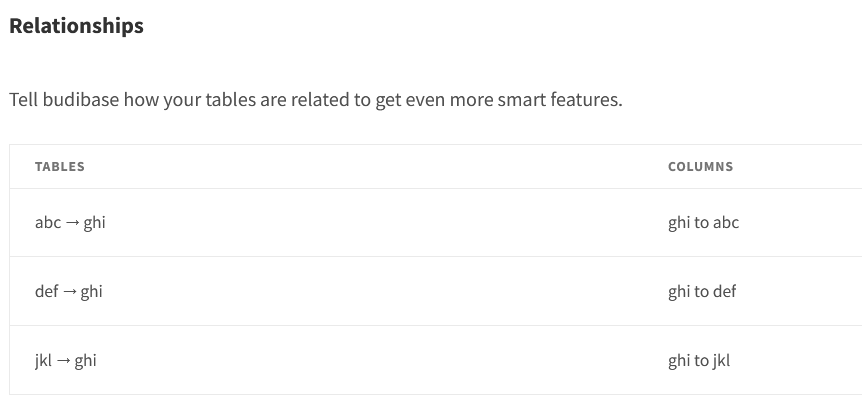Image resolution: width=862 pixels, height=411 pixels.
Task: Open the abc → ghi relationship row
Action: 435,223
